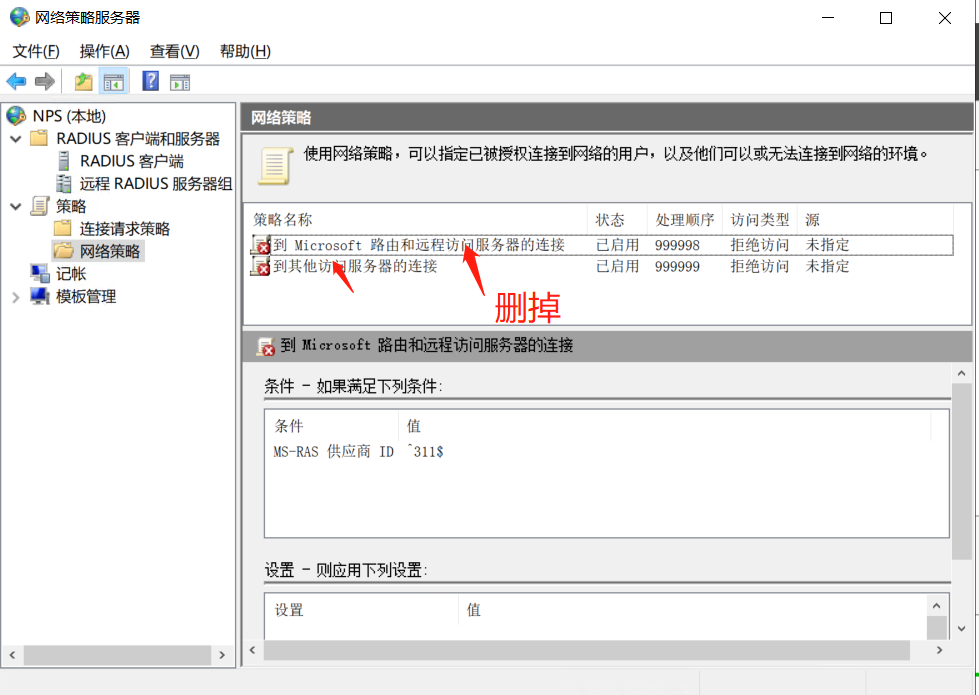Select NPS (本地) root node

pyautogui.click(x=69, y=116)
